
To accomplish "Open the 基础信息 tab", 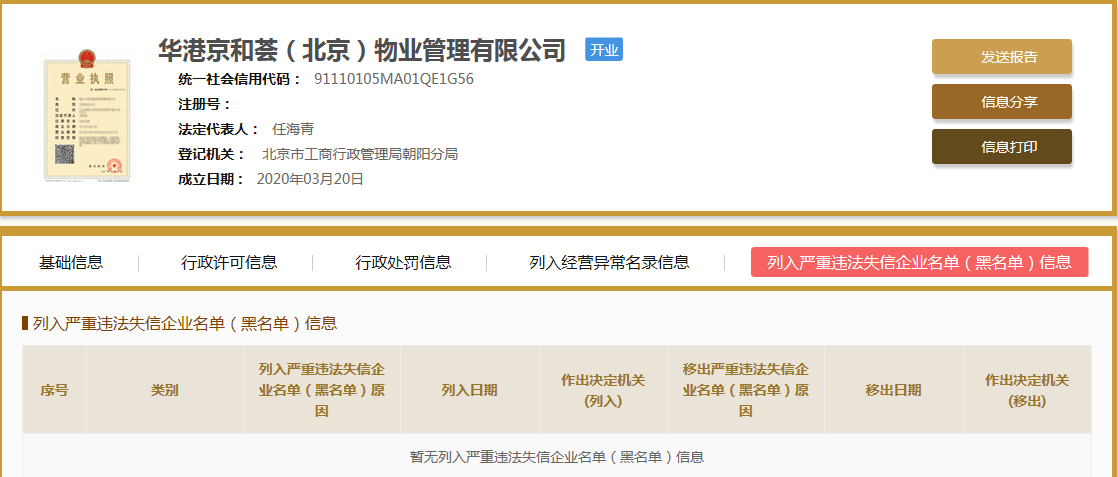I will [71, 262].
